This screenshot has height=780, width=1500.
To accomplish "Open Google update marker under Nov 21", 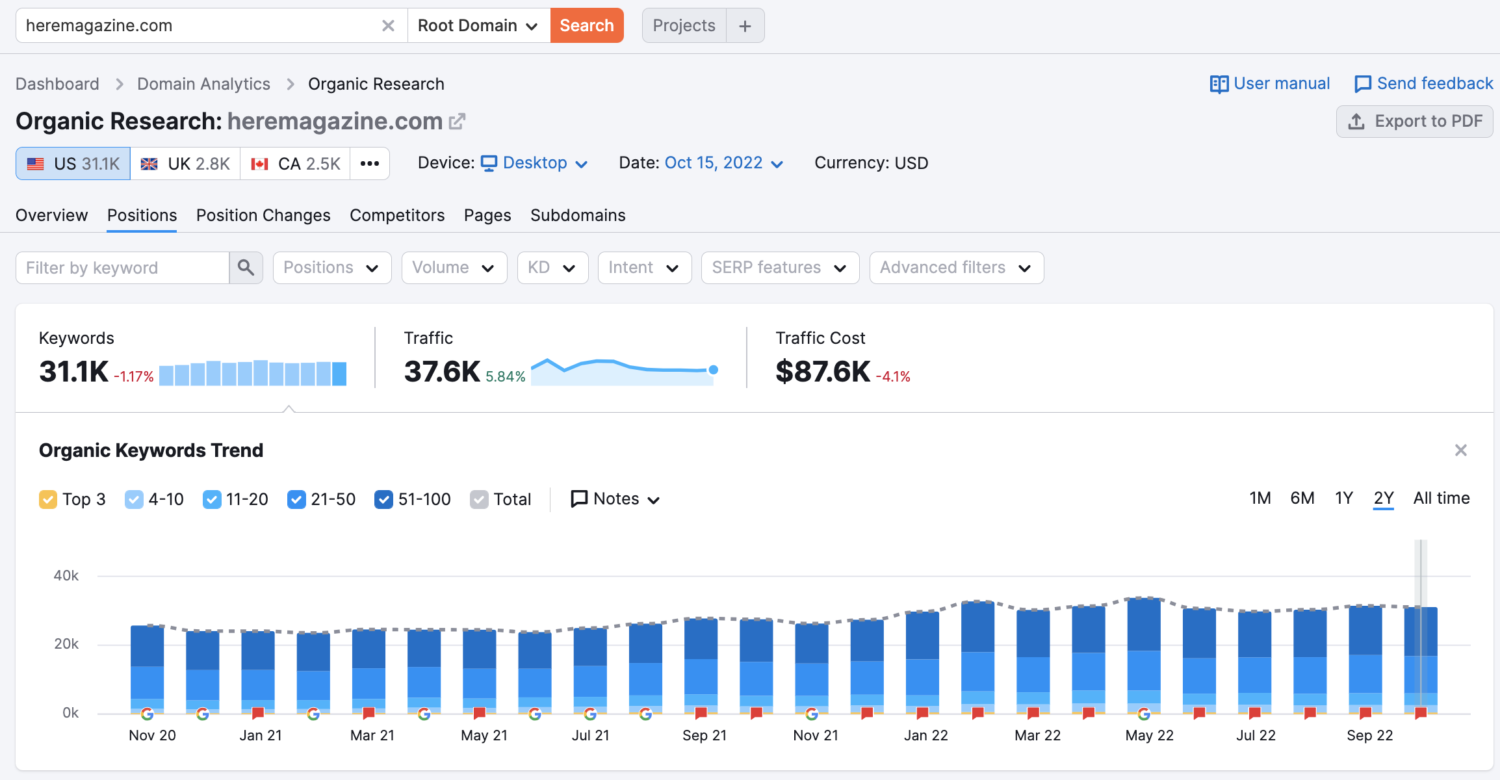I will point(811,713).
